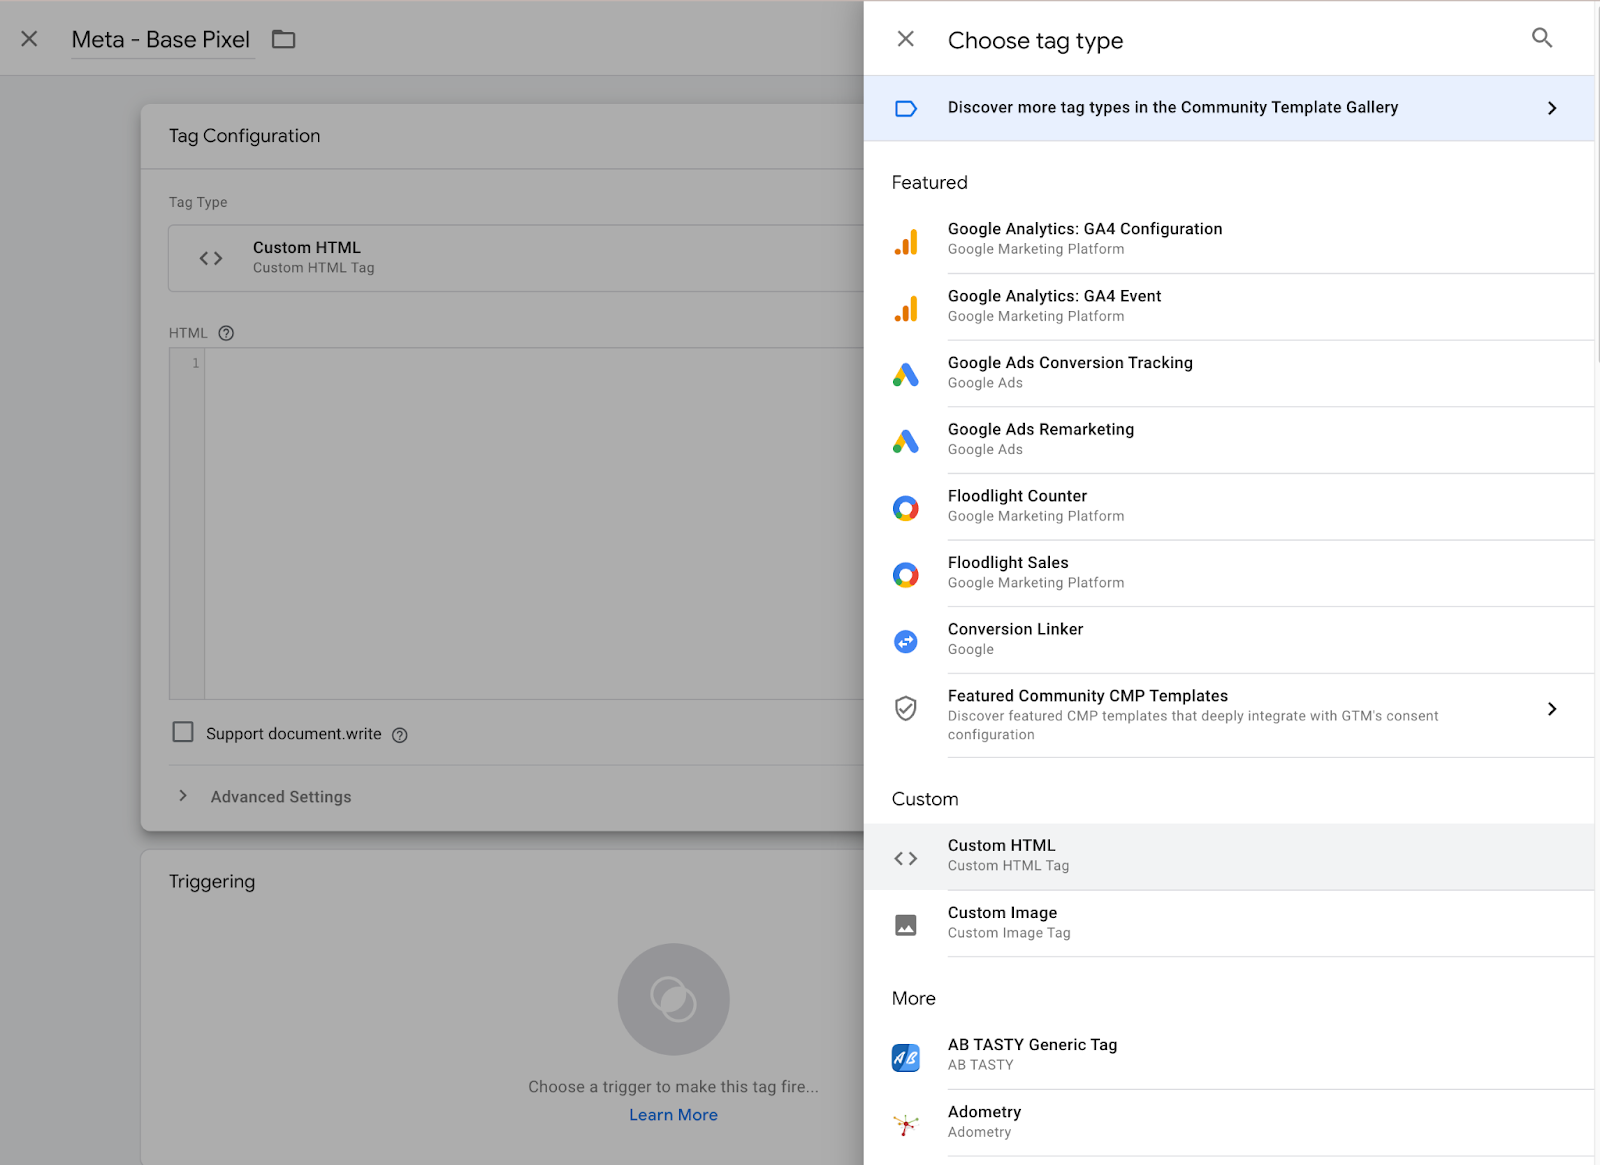Select Custom HTML Tag in Custom section
The width and height of the screenshot is (1600, 1165).
pos(1229,857)
